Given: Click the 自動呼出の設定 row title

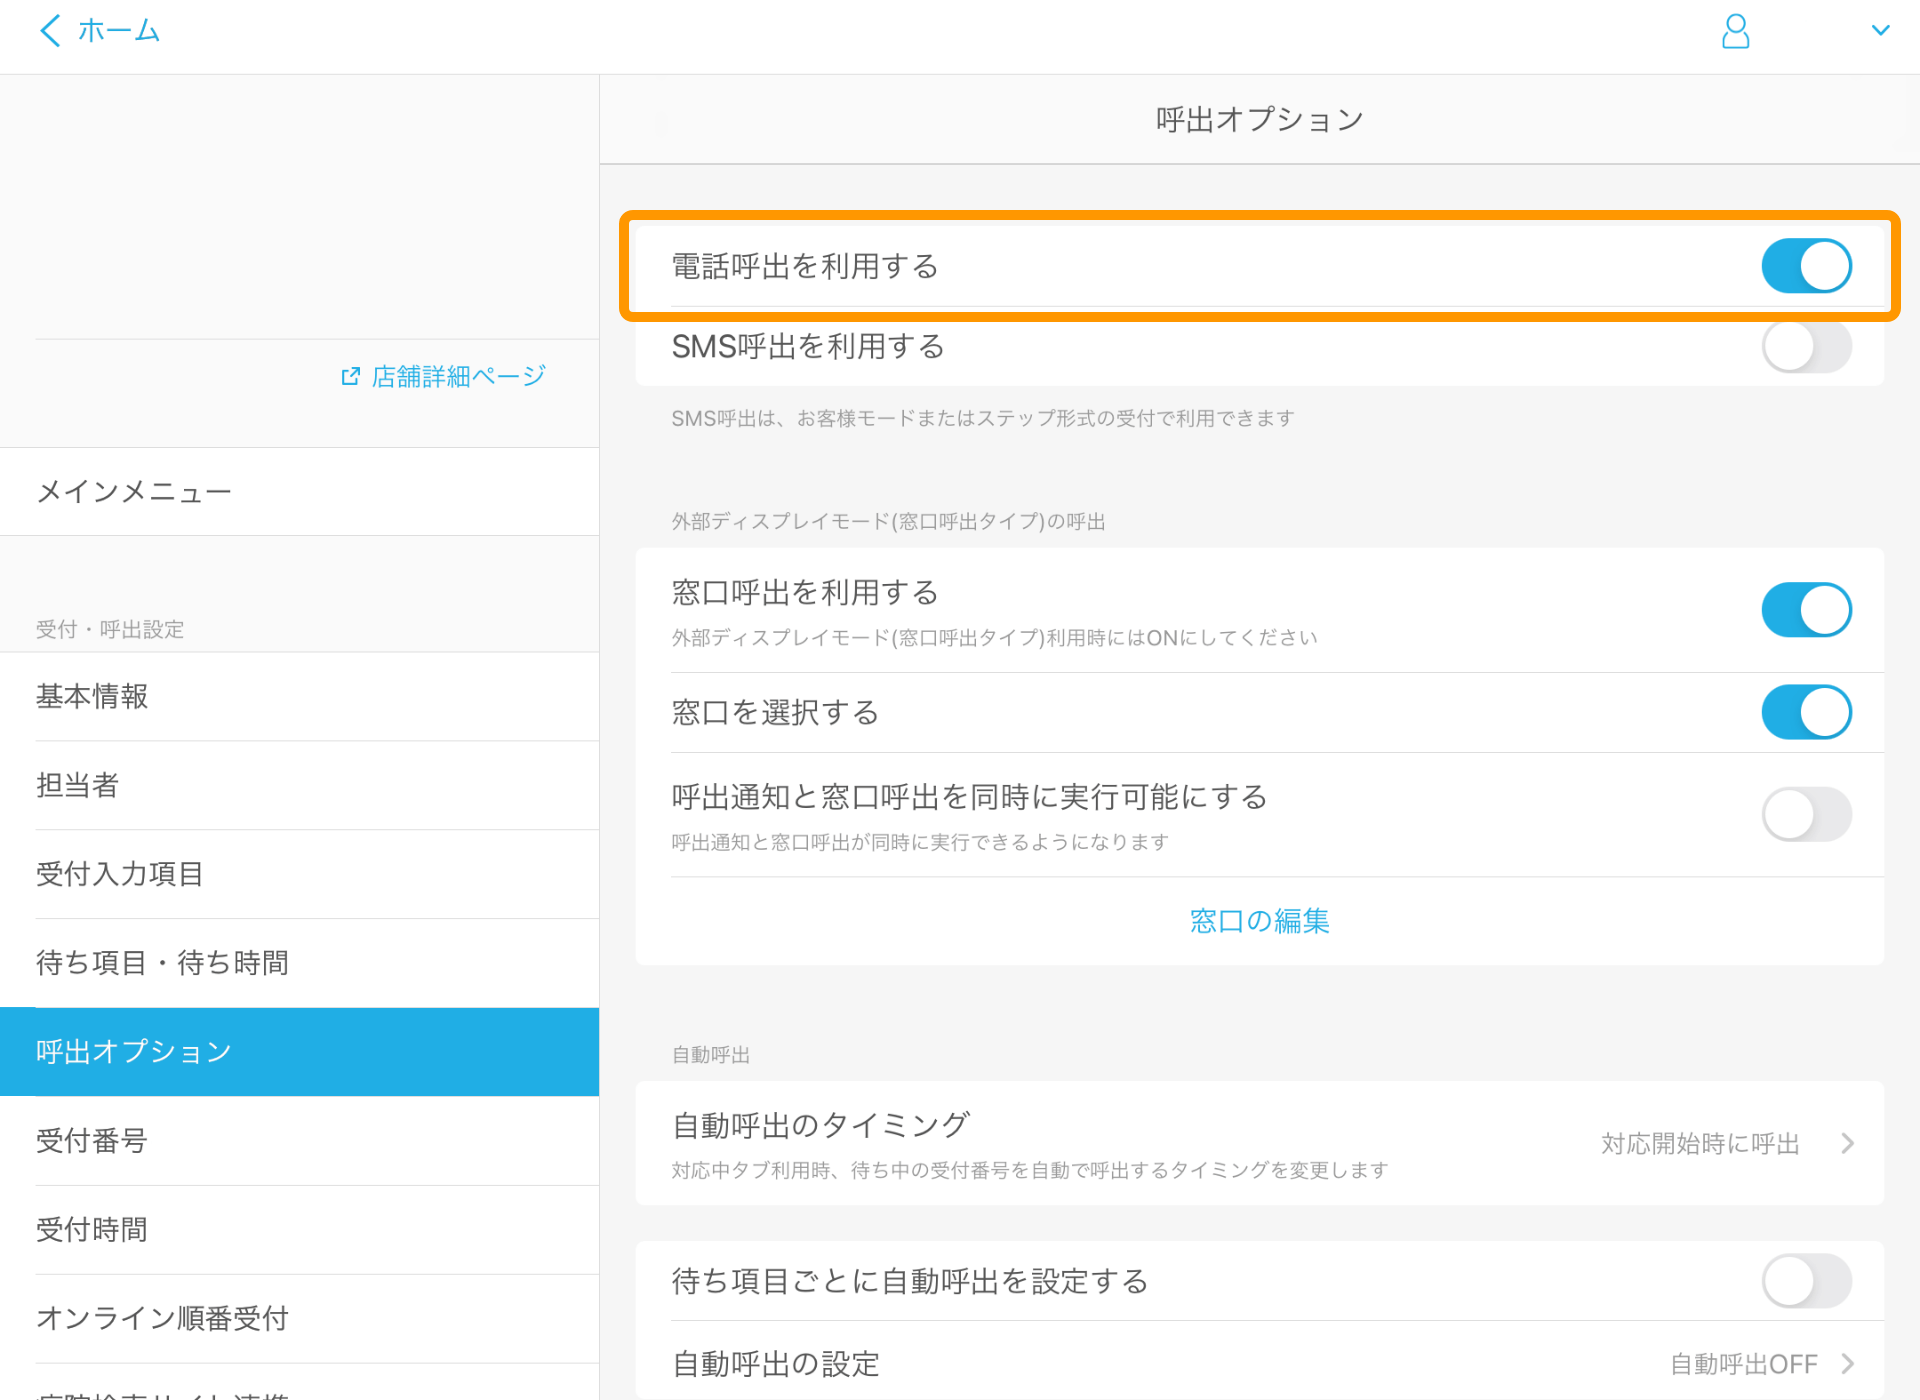Looking at the screenshot, I should pyautogui.click(x=776, y=1364).
